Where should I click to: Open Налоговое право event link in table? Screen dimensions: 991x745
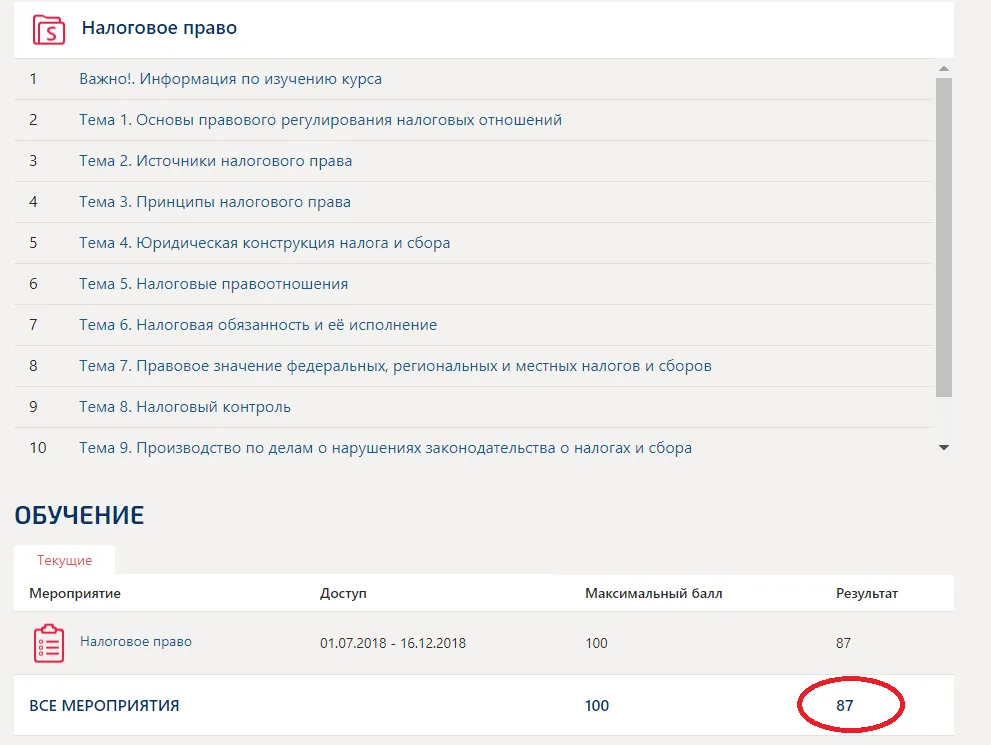coord(136,641)
